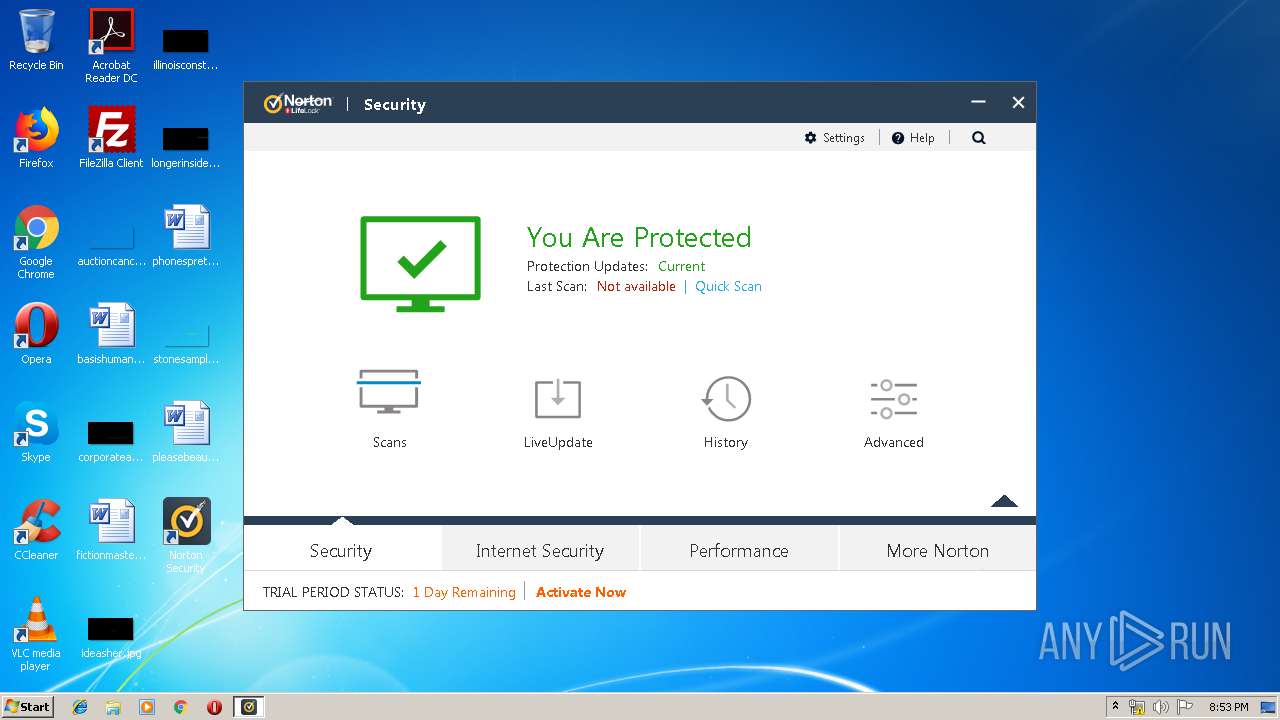Viewport: 1280px width, 720px height.
Task: Select the auctioncanc desktop file
Action: point(111,244)
